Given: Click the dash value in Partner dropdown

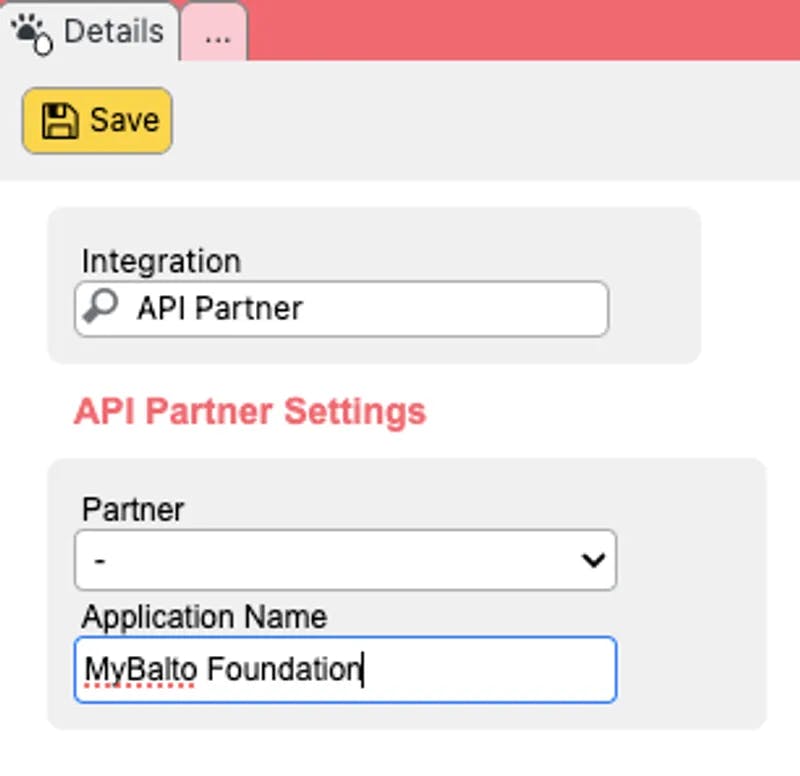Looking at the screenshot, I should click(x=100, y=561).
